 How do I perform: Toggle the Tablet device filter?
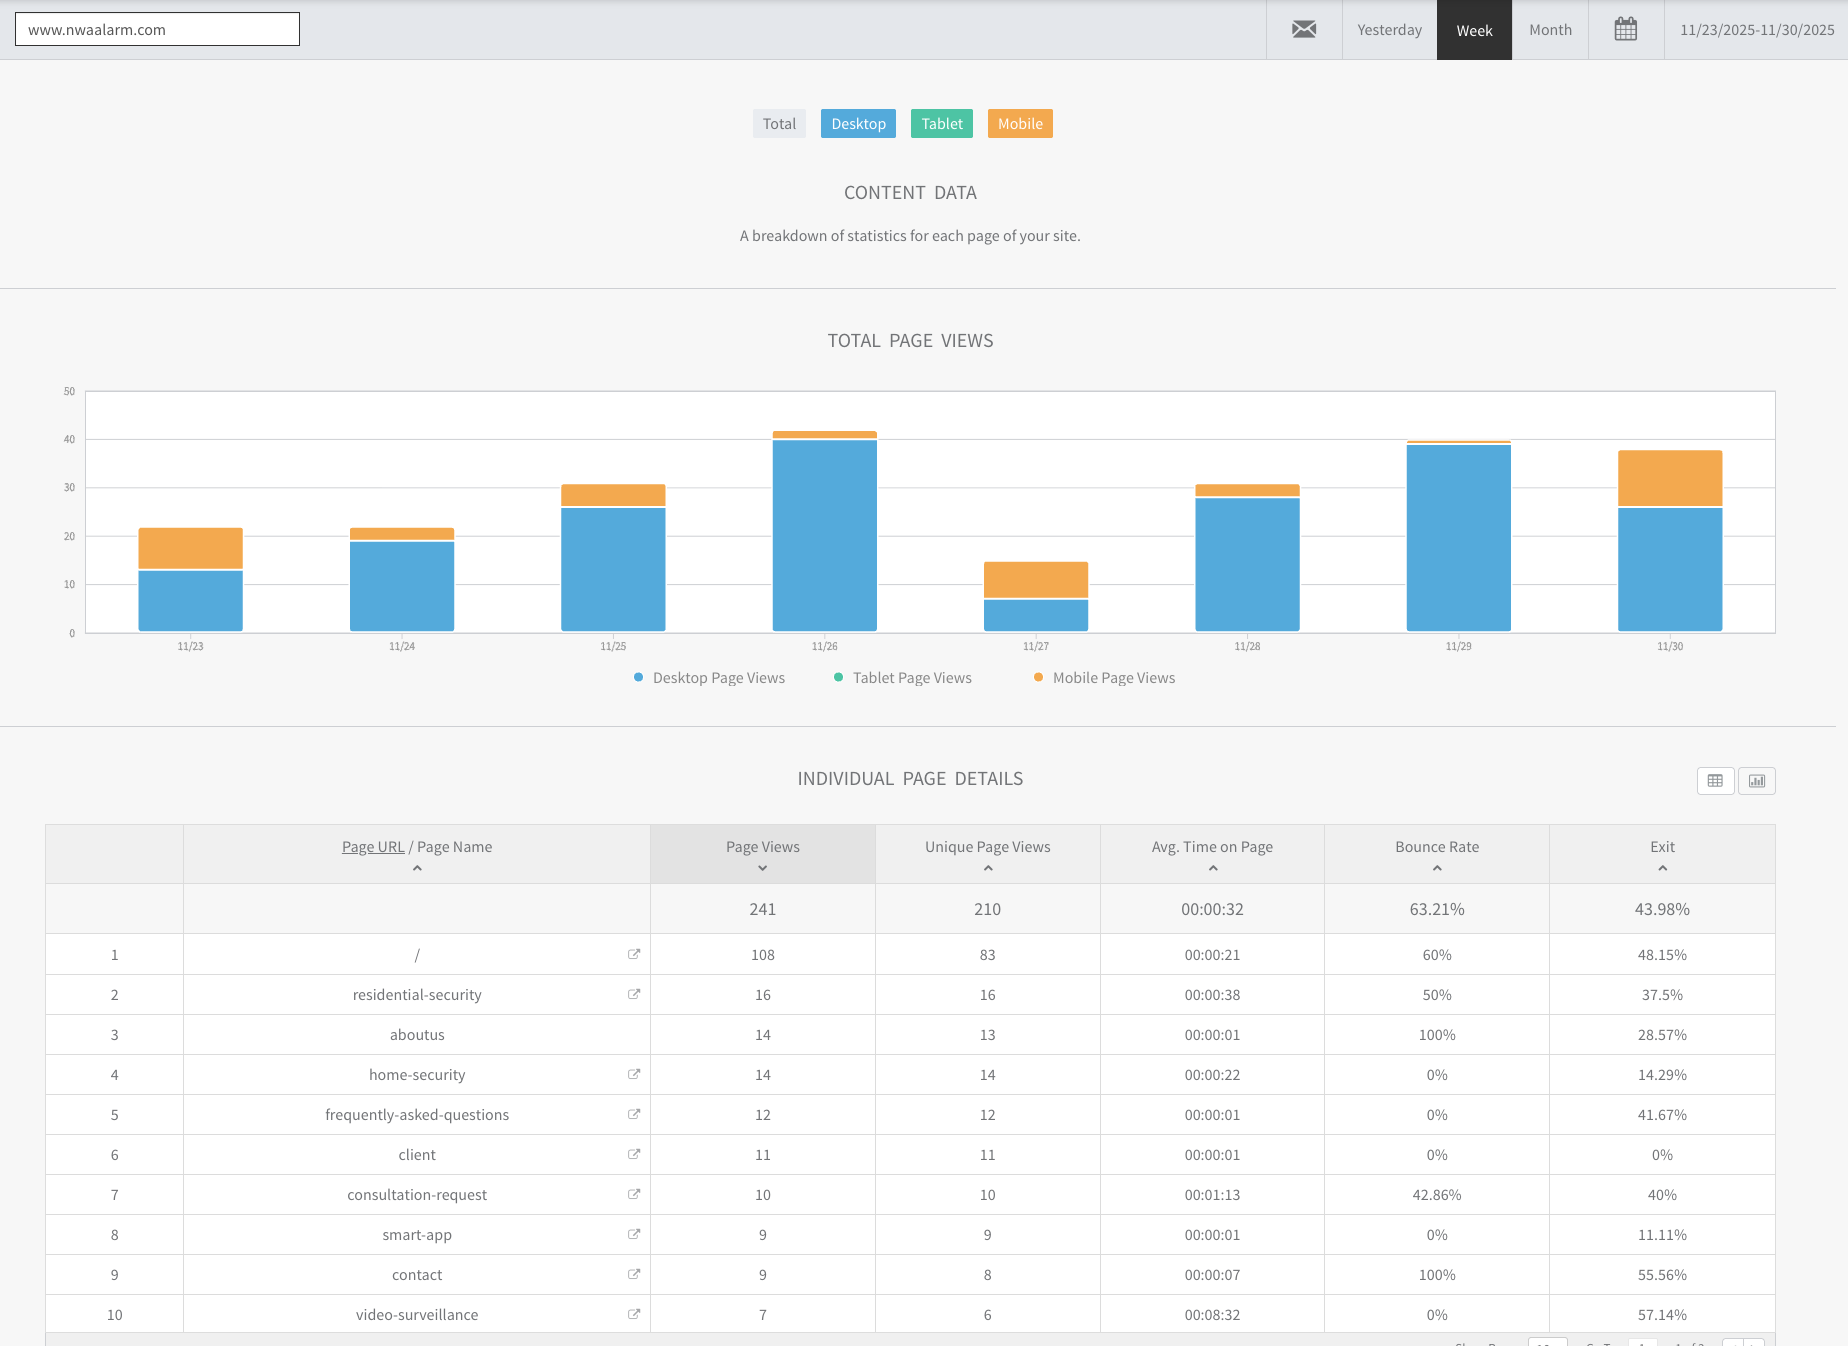(941, 124)
